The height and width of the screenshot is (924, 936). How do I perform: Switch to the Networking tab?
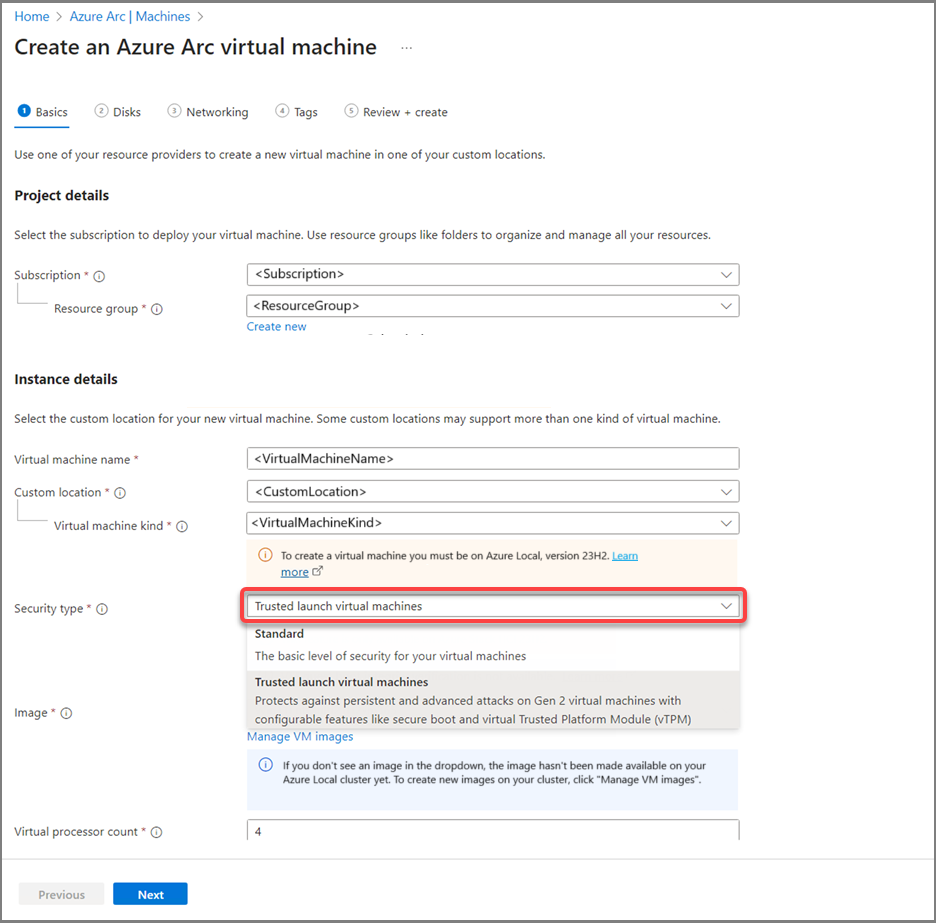208,112
